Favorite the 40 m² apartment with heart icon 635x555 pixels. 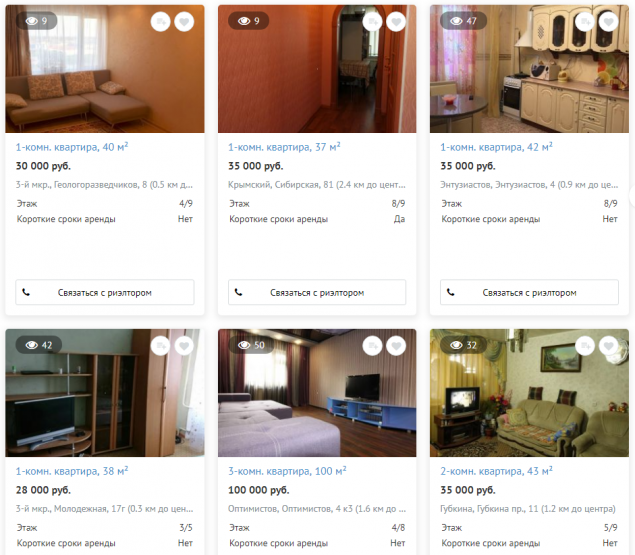click(x=184, y=21)
